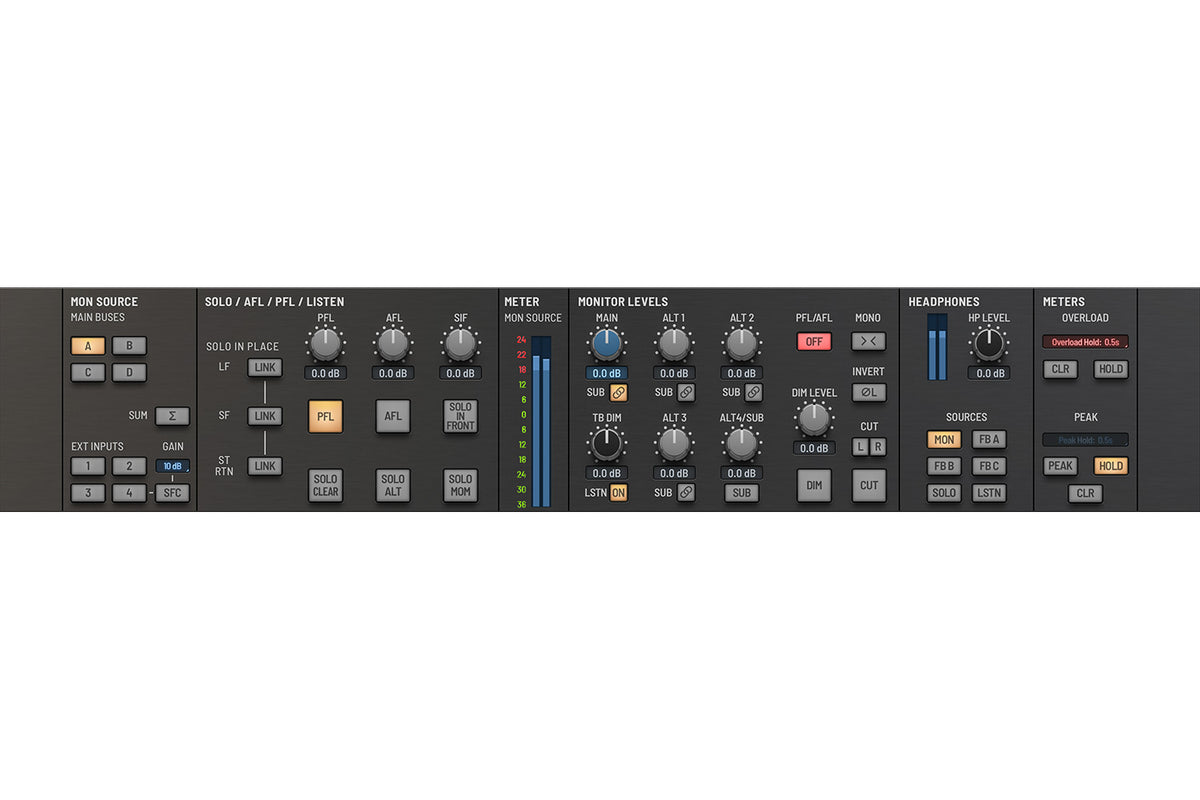Click the SUM sigma button
1200x800 pixels.
(x=172, y=416)
